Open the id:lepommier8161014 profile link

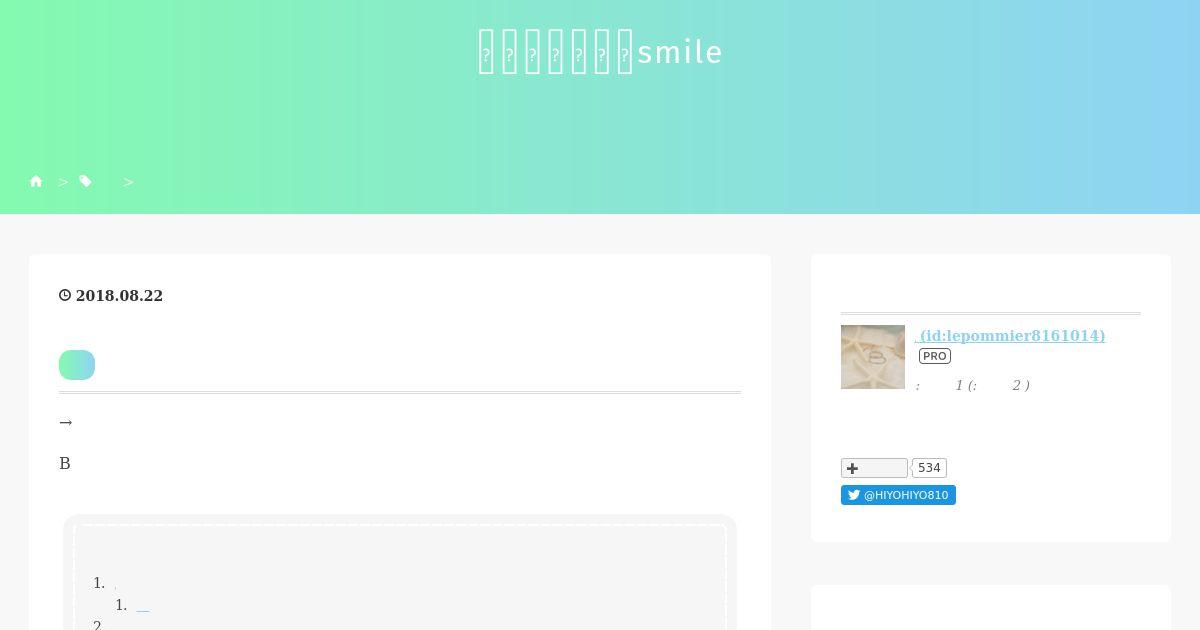coord(1010,336)
